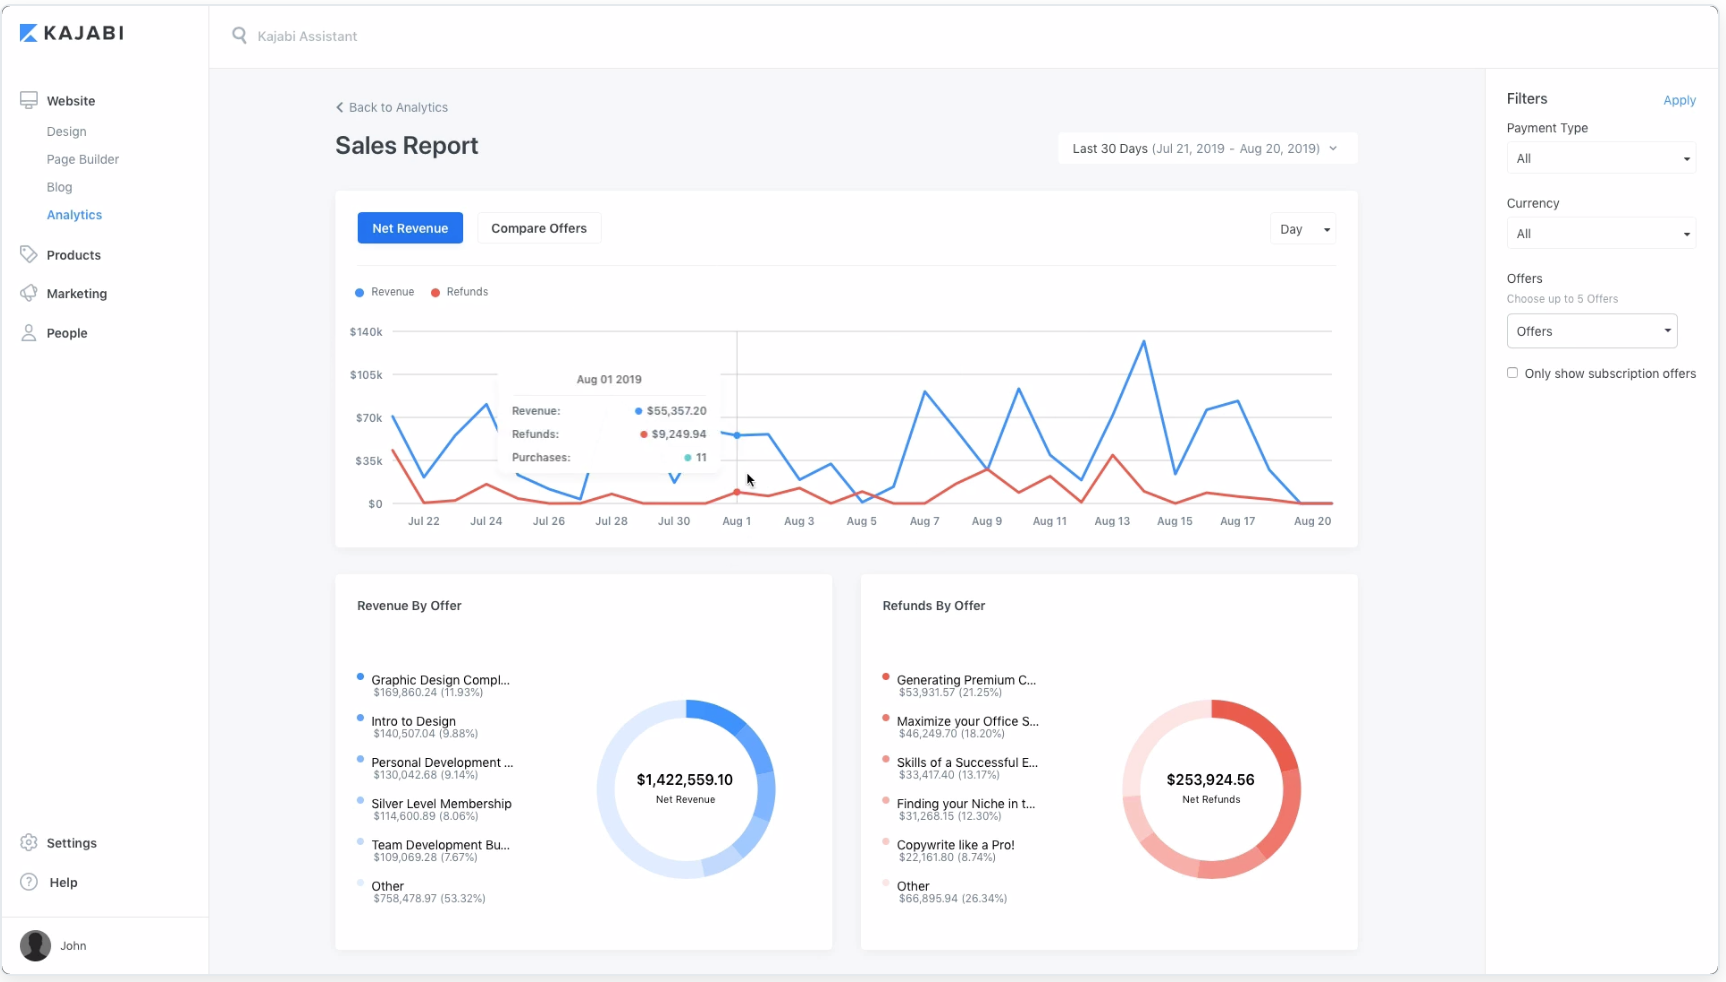The width and height of the screenshot is (1726, 982).
Task: Click John's profile avatar
Action: (x=35, y=946)
